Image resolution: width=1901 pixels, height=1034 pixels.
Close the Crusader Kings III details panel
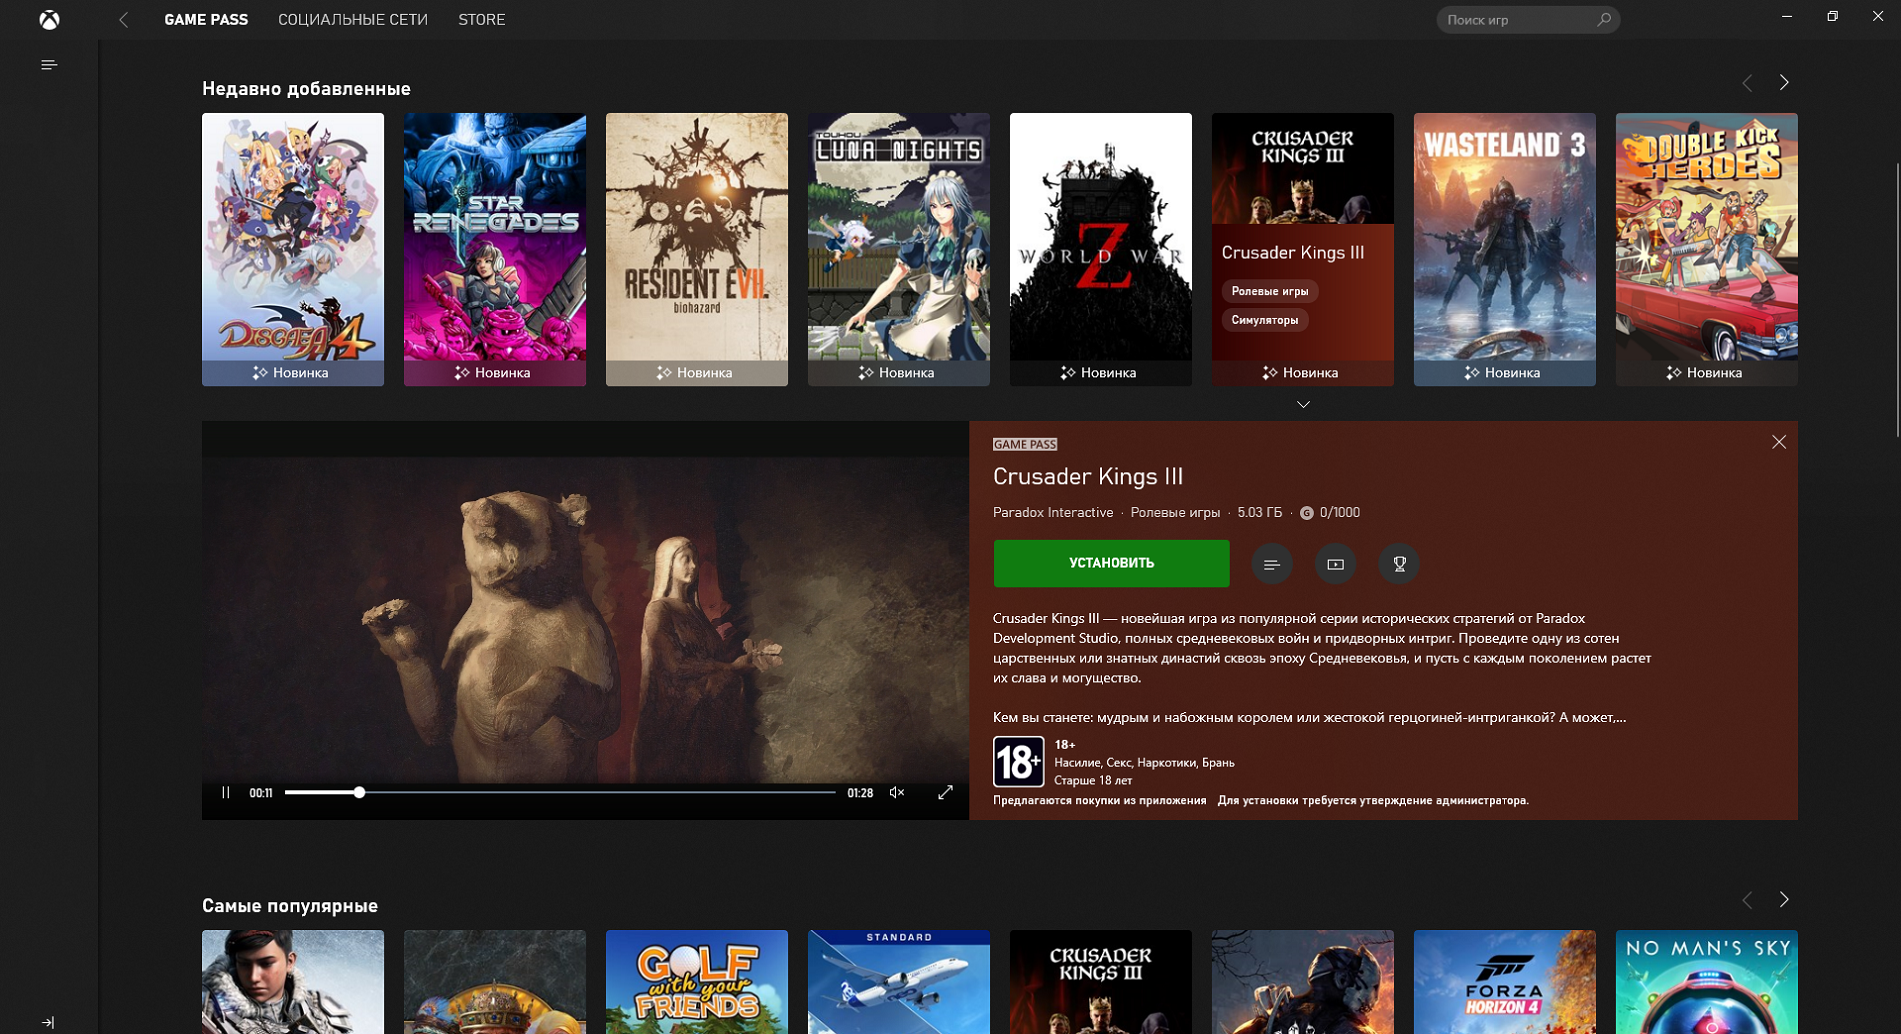(1778, 442)
